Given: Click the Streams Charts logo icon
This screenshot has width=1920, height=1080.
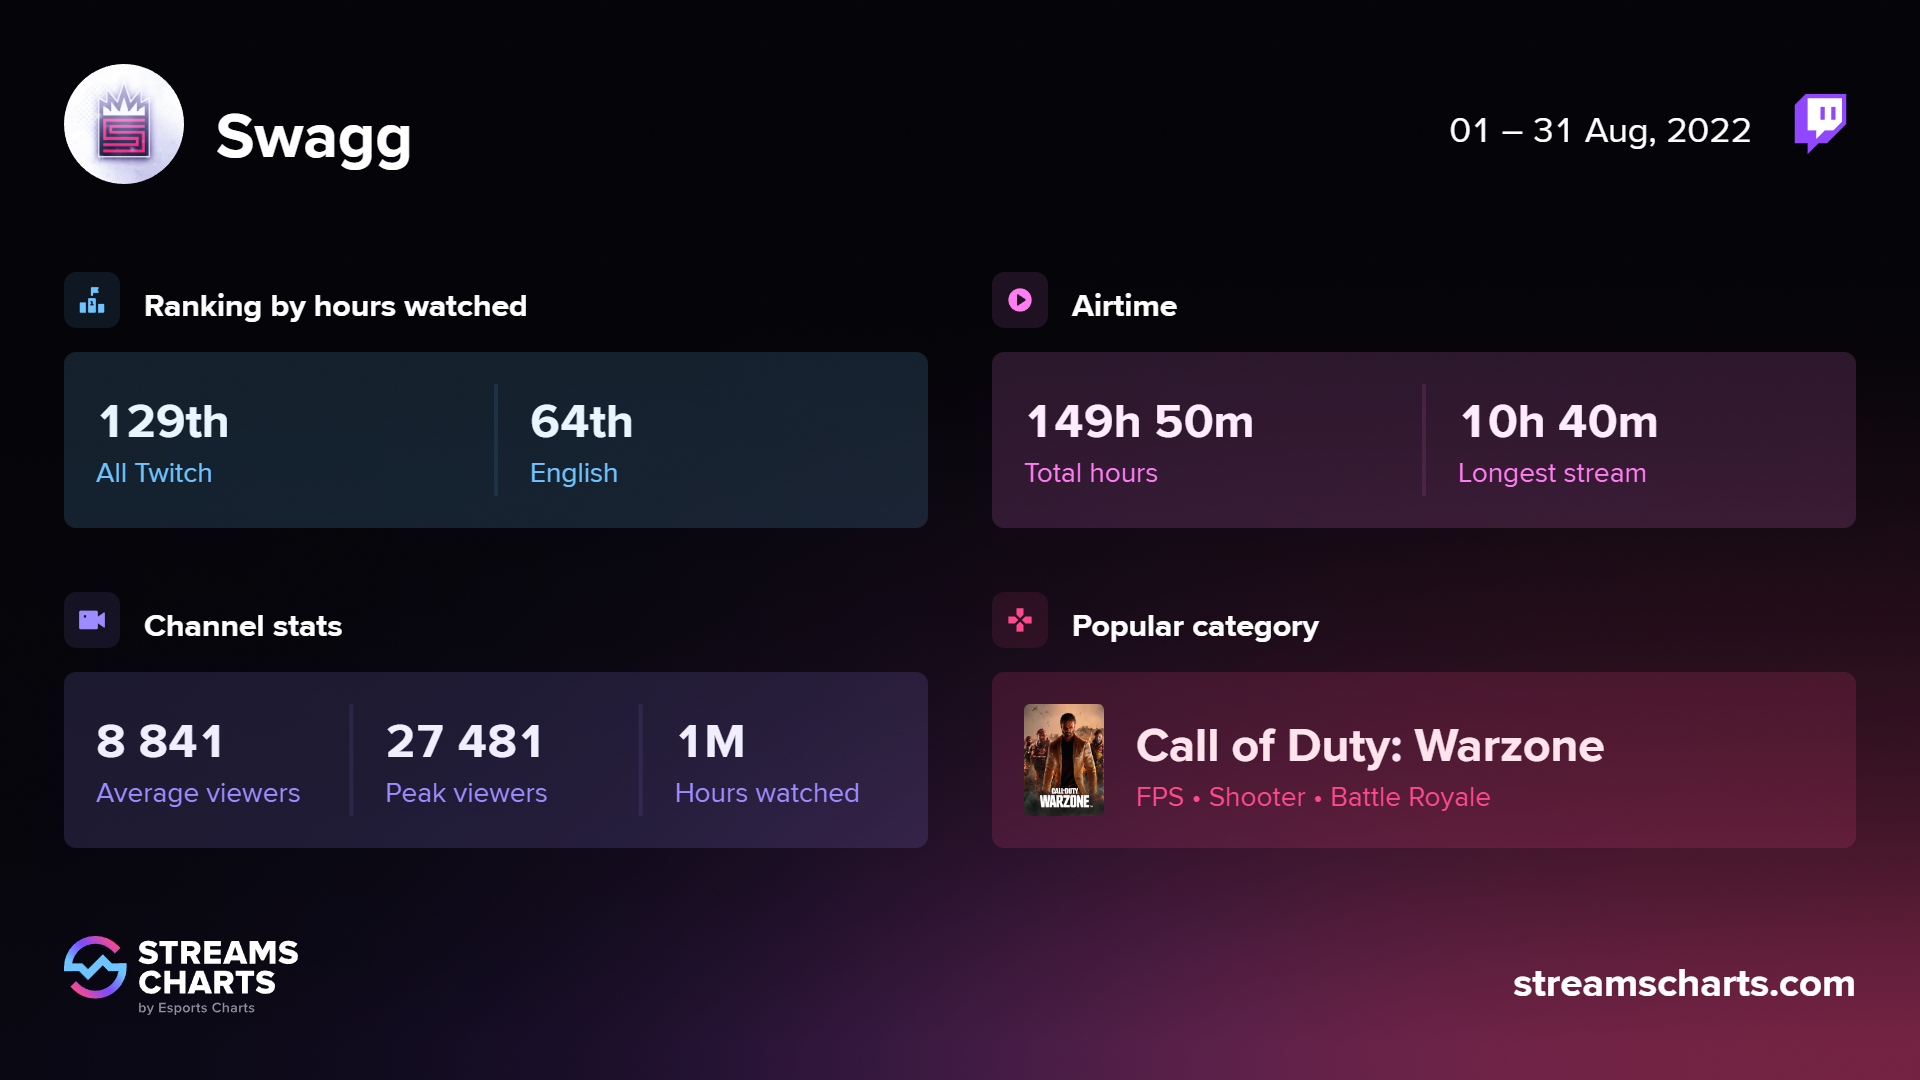Looking at the screenshot, I should 95,967.
